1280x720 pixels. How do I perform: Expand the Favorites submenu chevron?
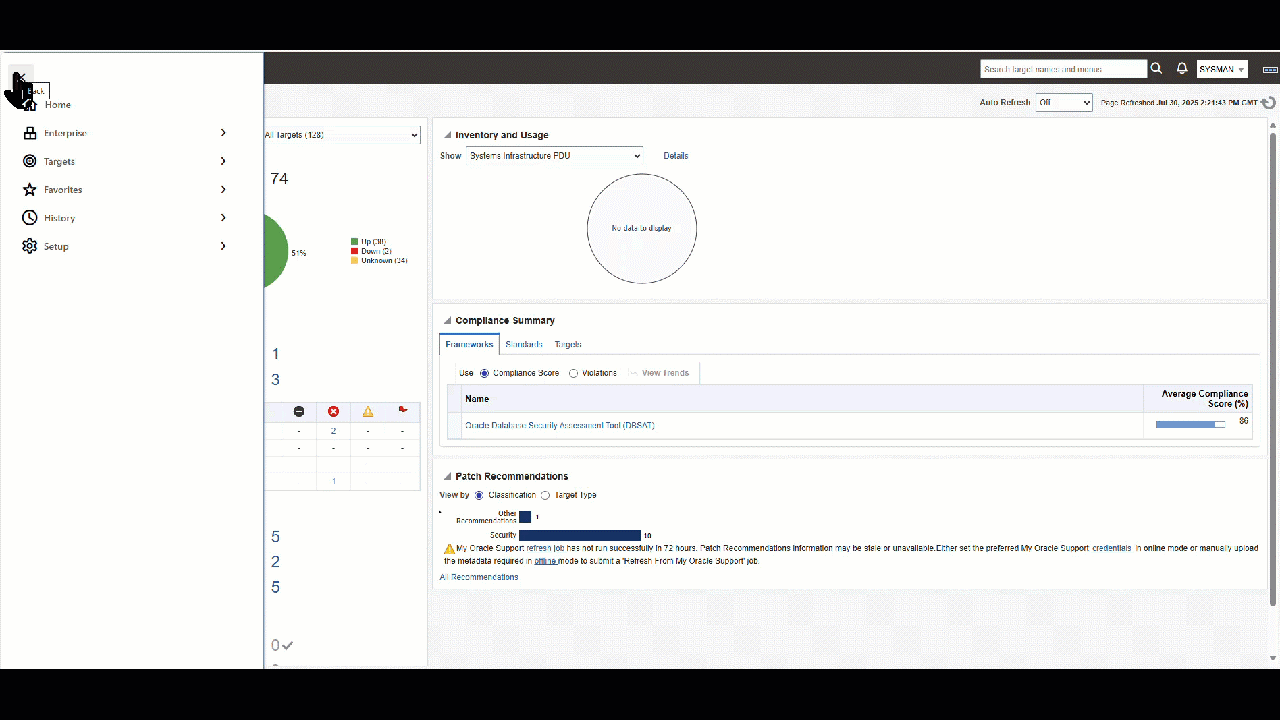[223, 189]
